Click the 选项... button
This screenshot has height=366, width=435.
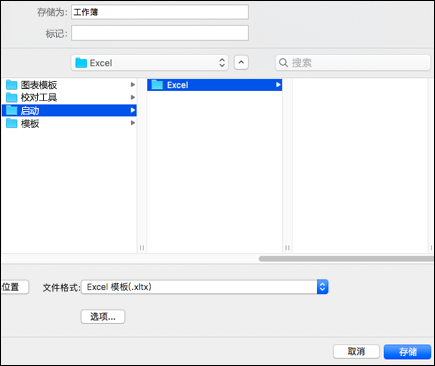[x=103, y=317]
